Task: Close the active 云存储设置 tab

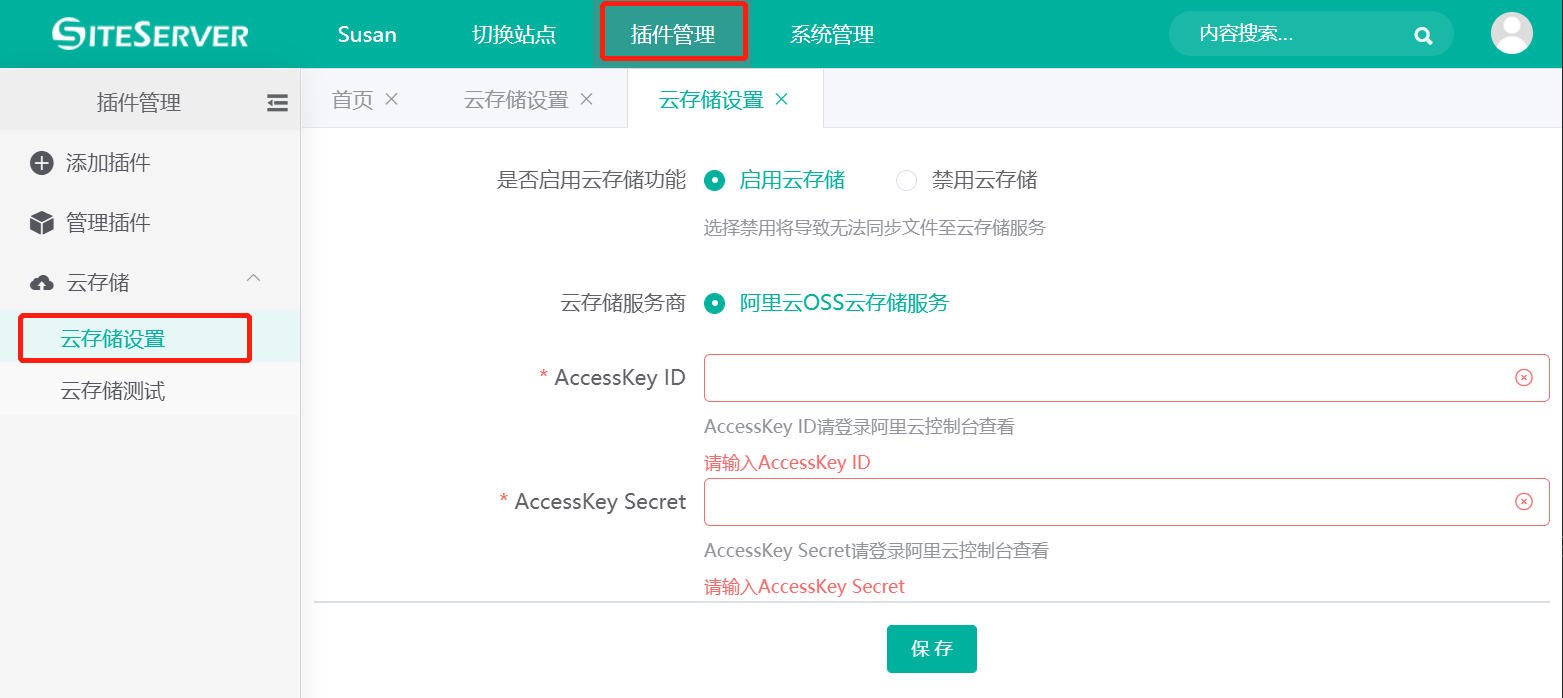Action: 782,99
